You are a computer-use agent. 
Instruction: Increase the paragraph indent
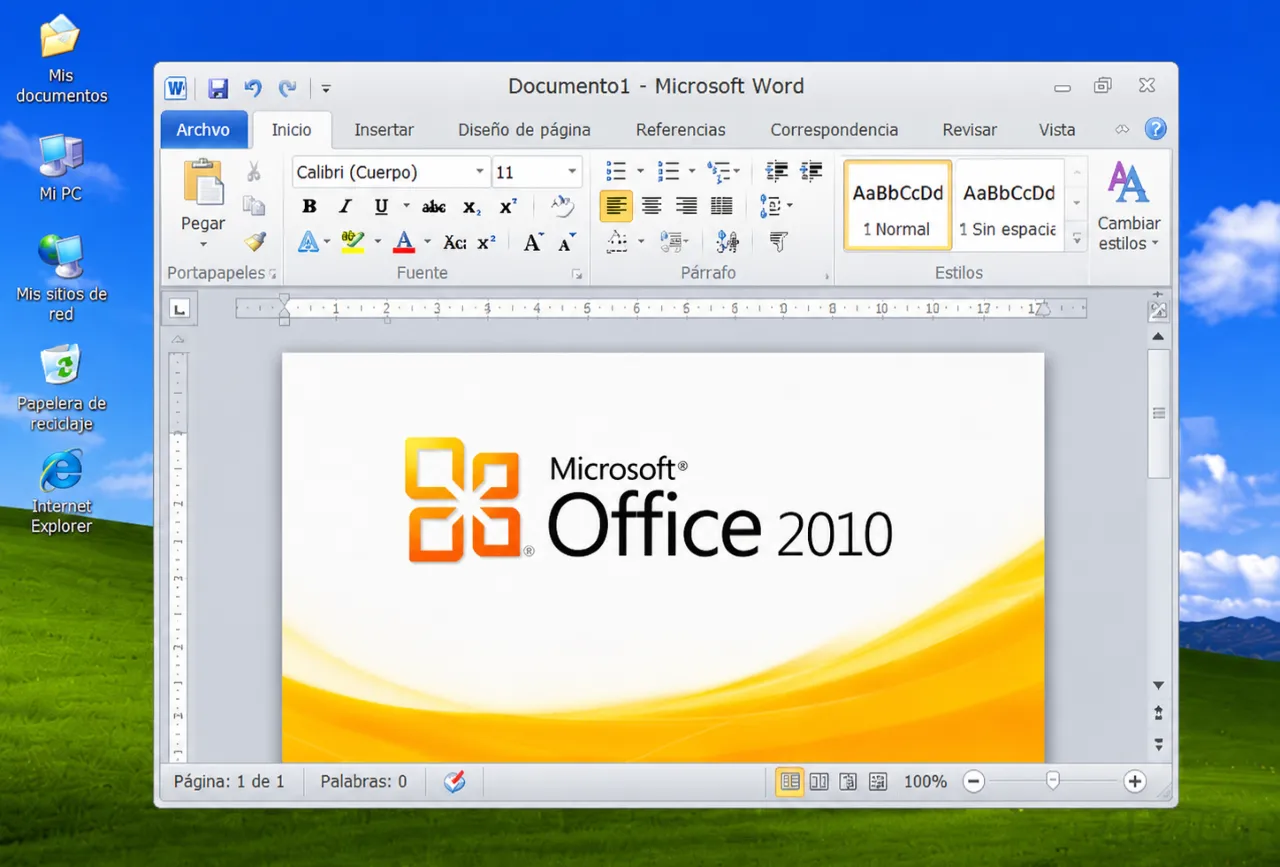click(x=811, y=171)
